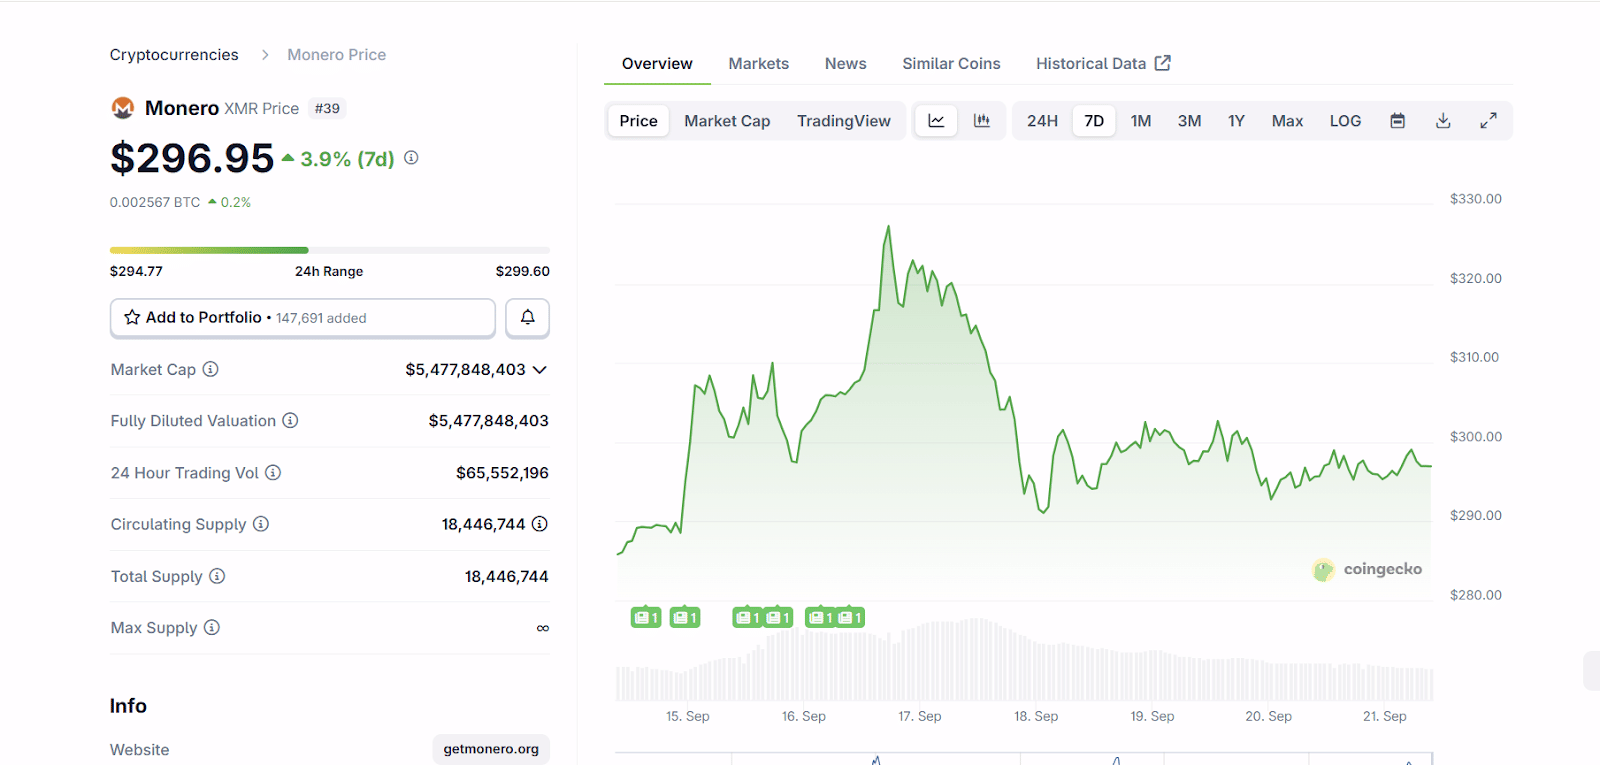Click info icon beside Max Supply
Image resolution: width=1600 pixels, height=765 pixels.
212,628
